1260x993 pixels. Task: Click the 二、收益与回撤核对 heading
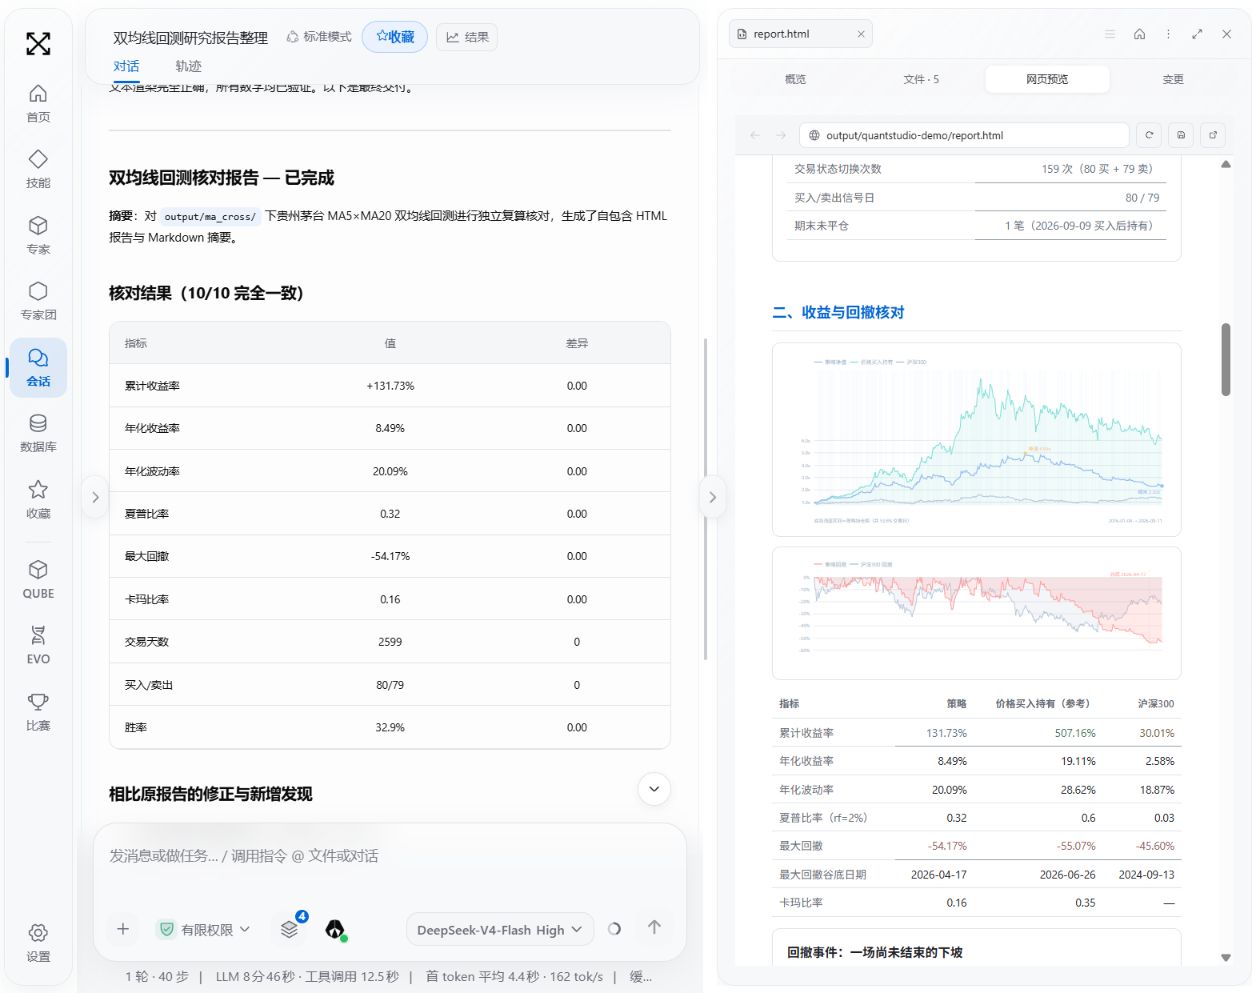pyautogui.click(x=838, y=312)
